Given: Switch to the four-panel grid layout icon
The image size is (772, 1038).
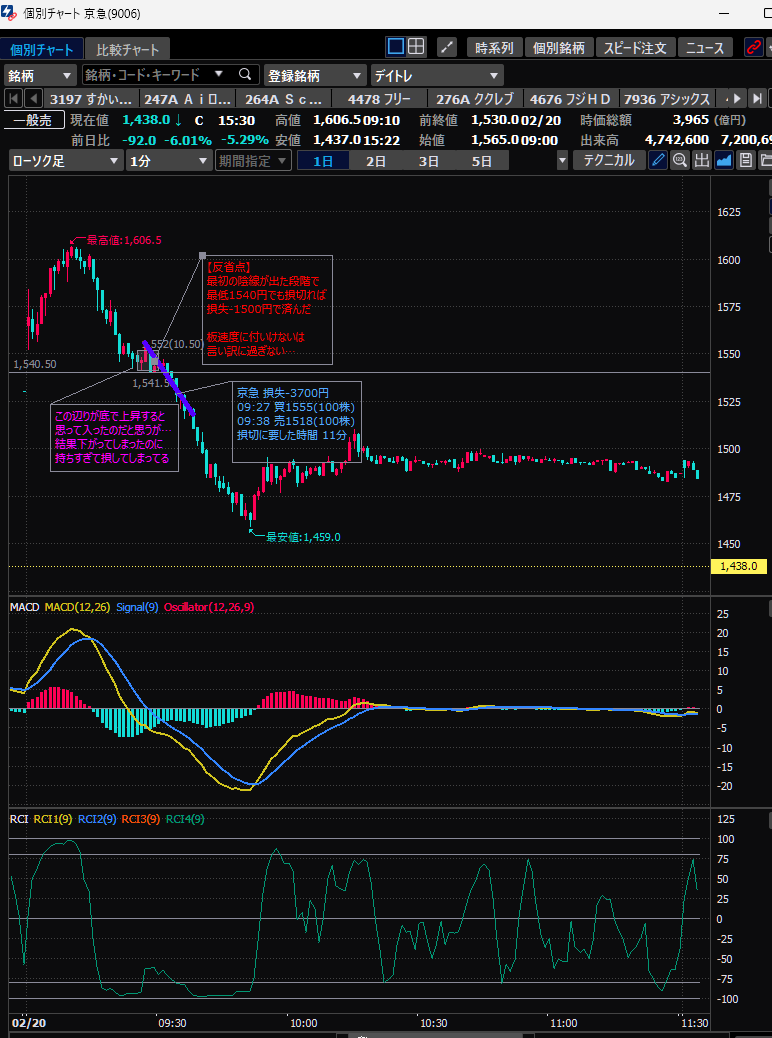Looking at the screenshot, I should coord(416,47).
